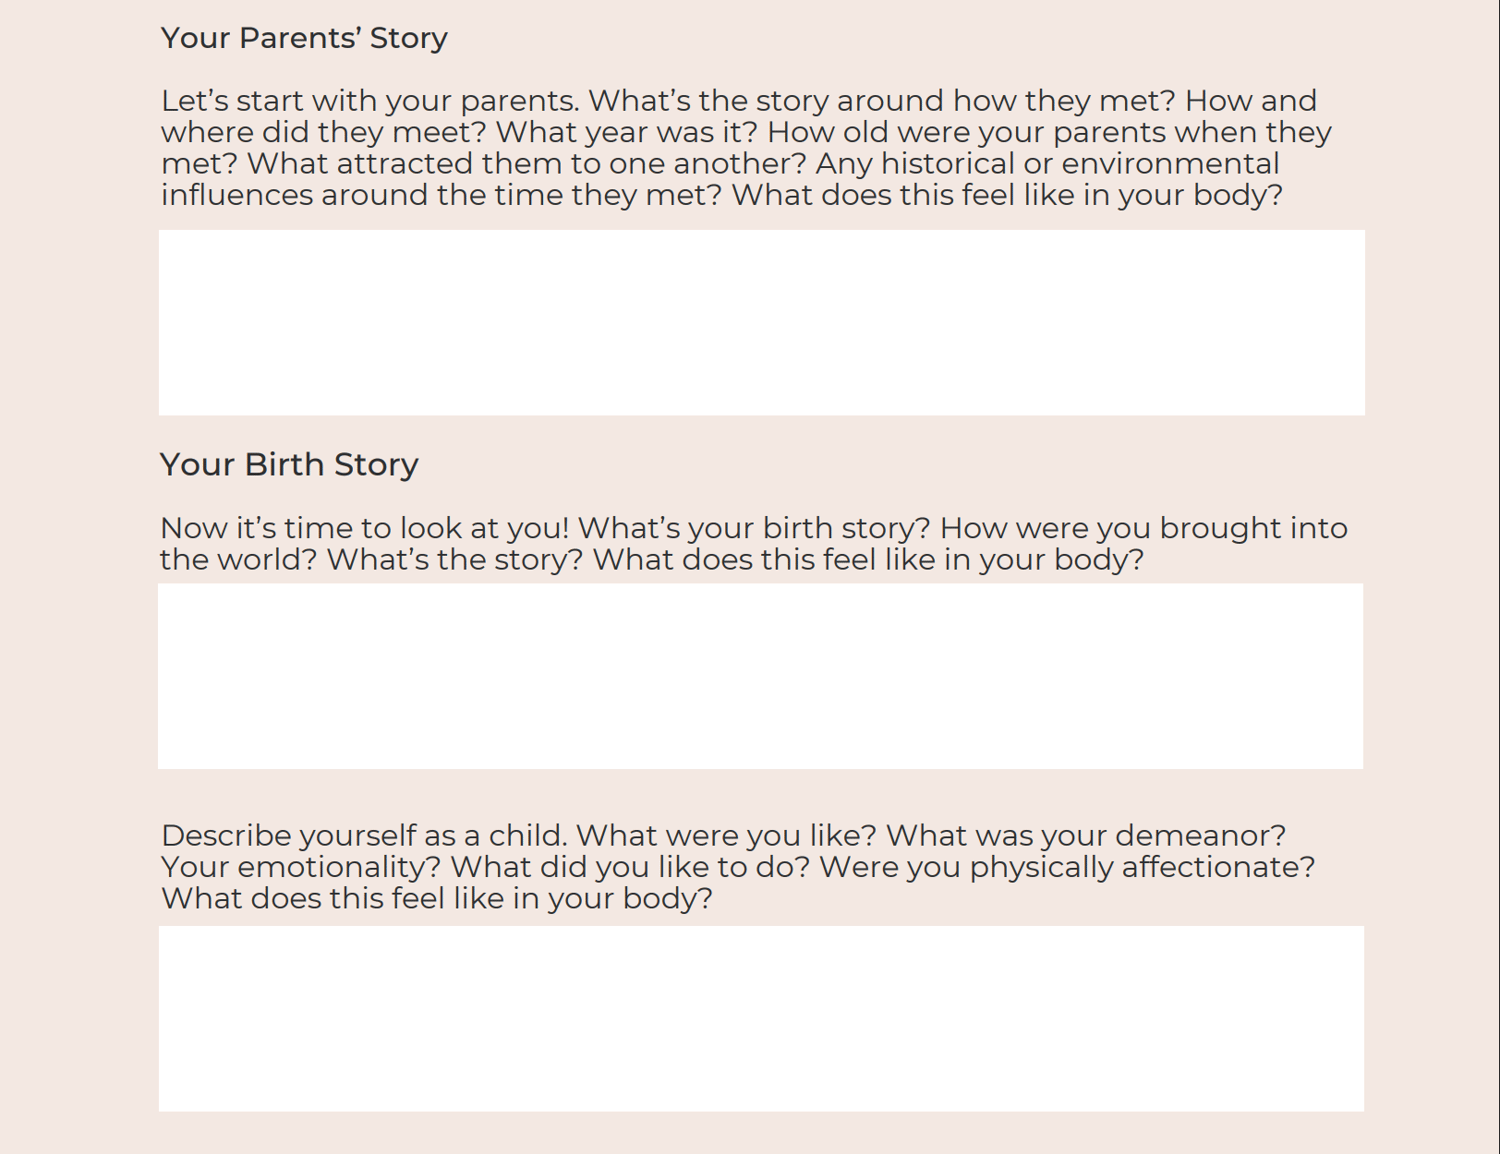This screenshot has height=1154, width=1500.
Task: Select the childhood description answer box
Action: (761, 1018)
